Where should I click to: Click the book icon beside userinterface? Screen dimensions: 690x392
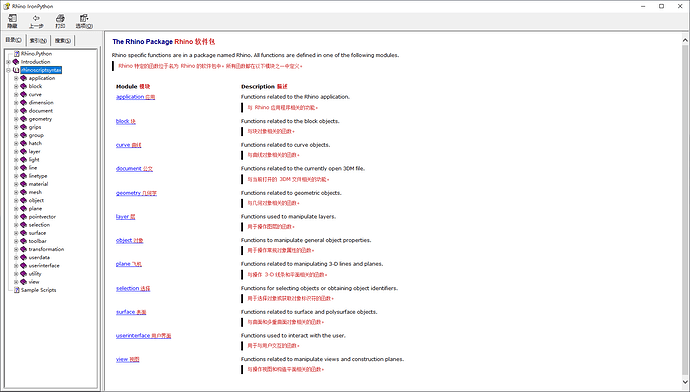pyautogui.click(x=24, y=265)
